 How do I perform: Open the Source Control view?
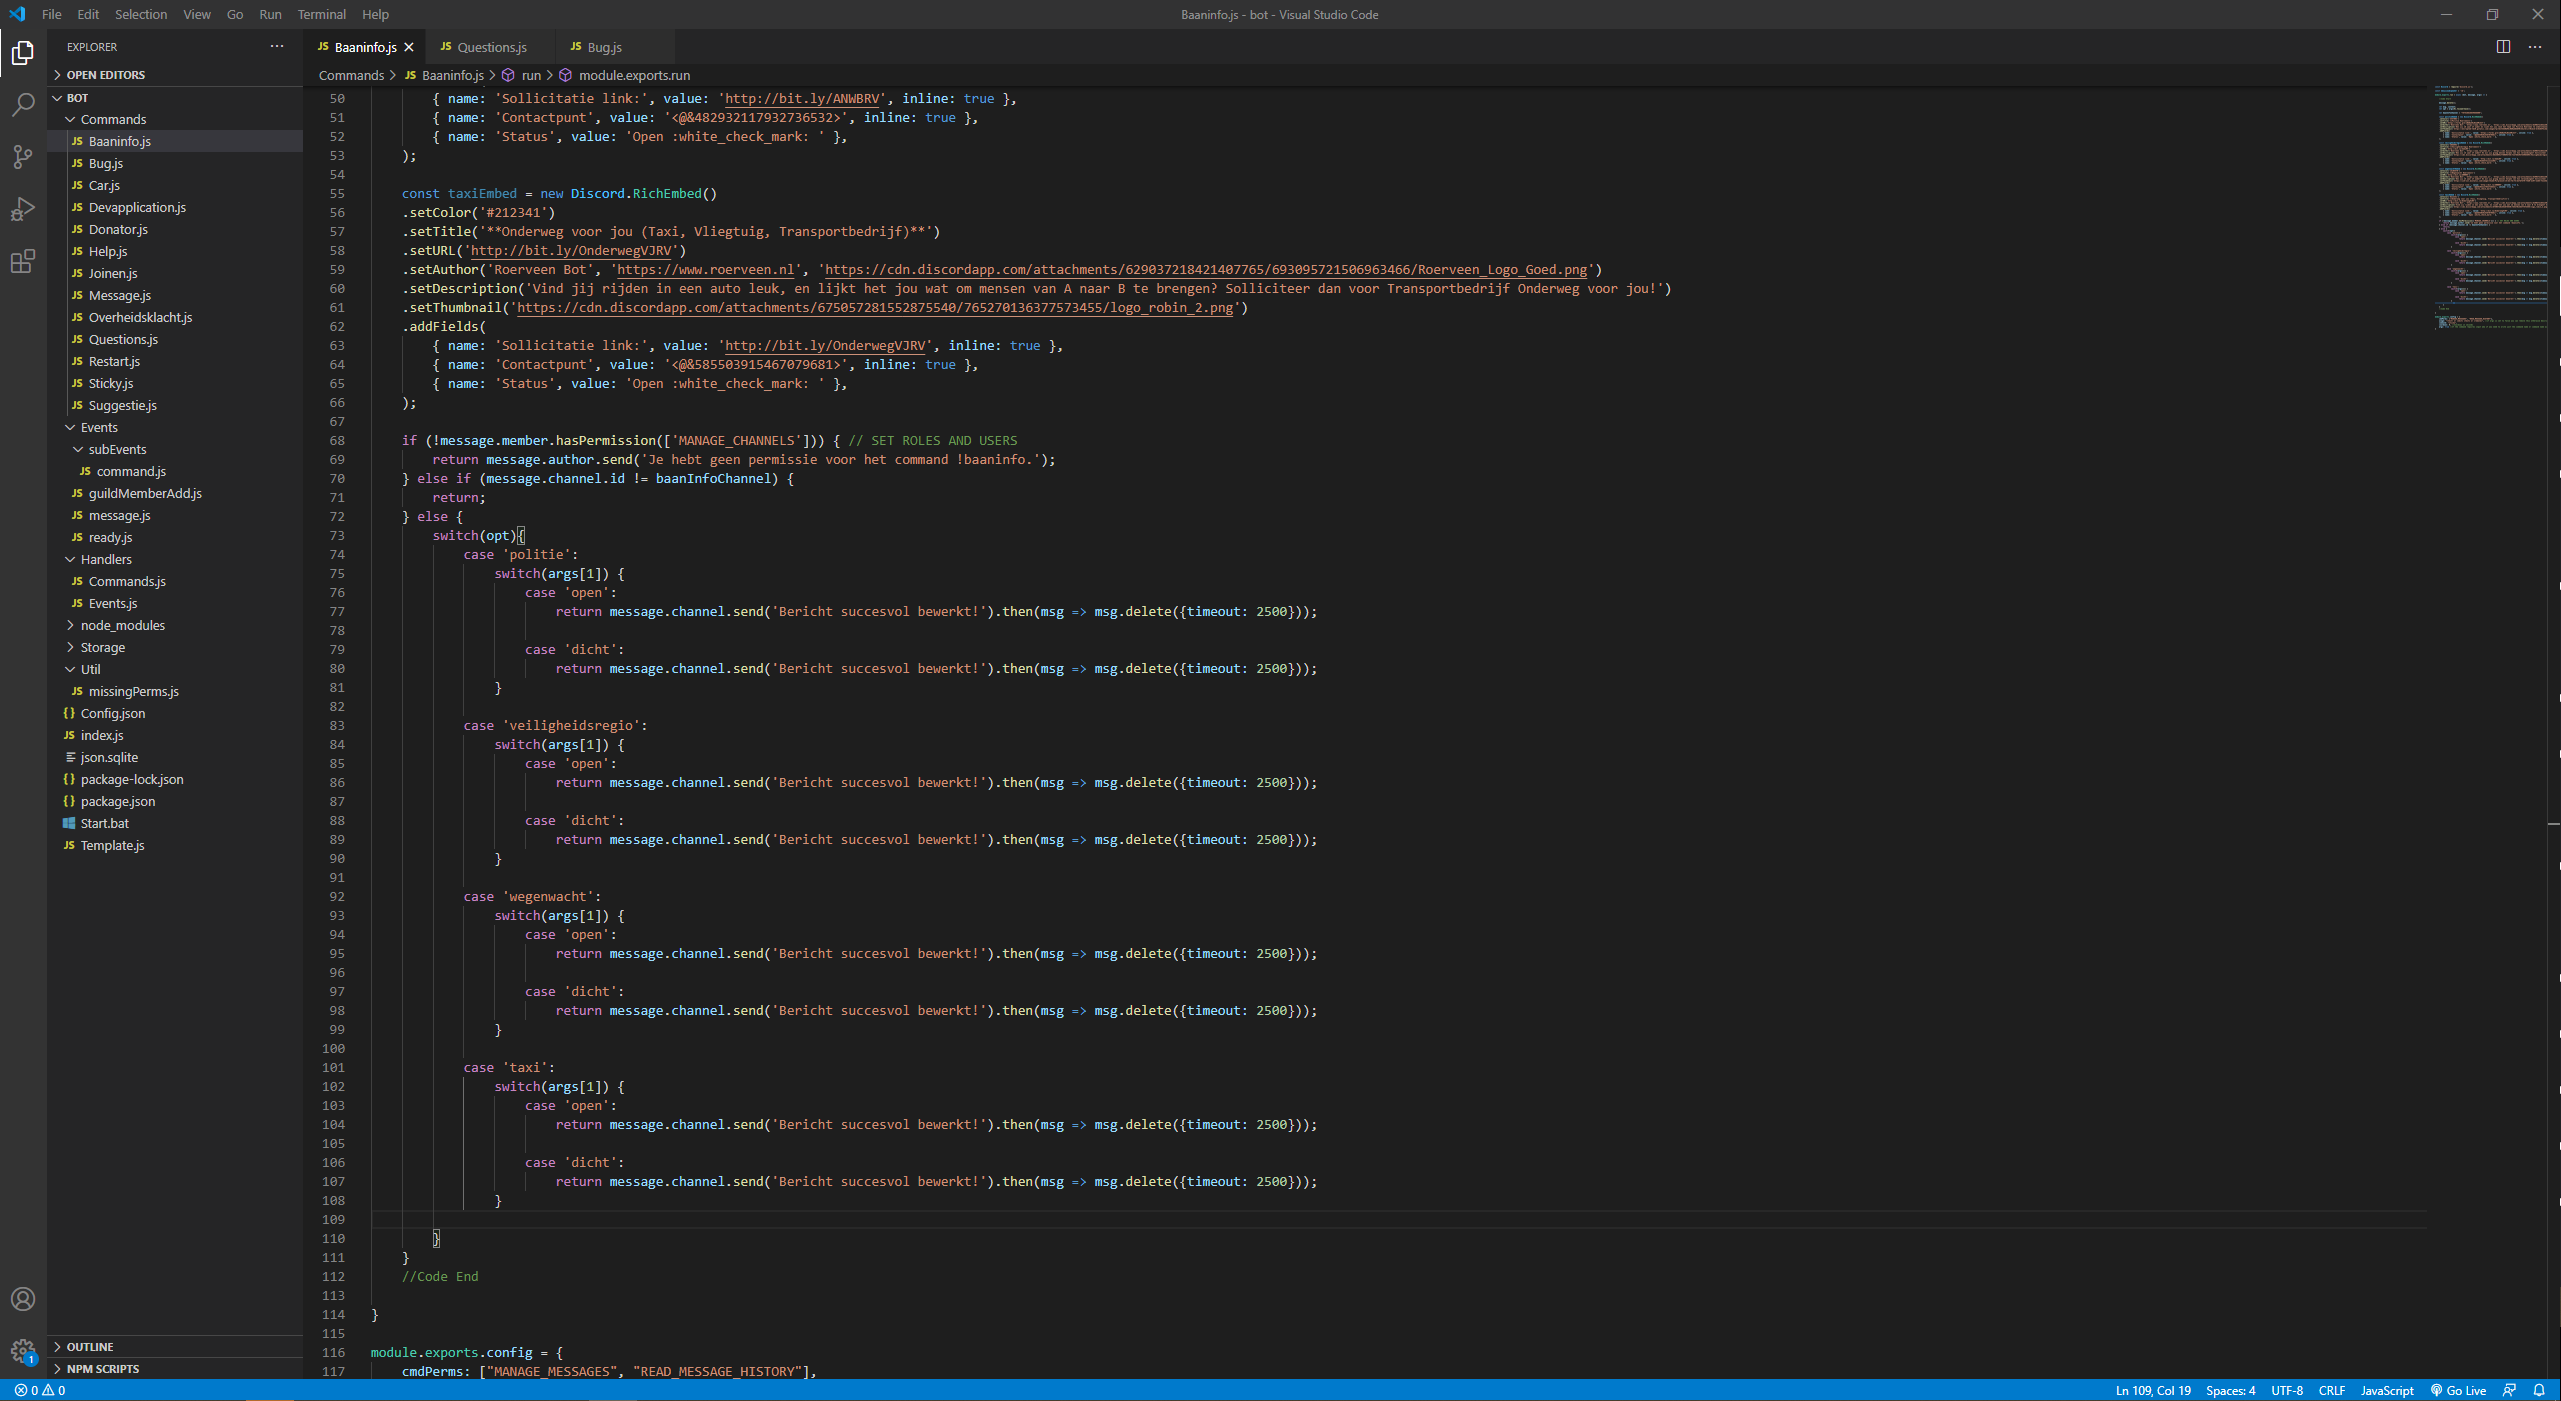coord(23,156)
